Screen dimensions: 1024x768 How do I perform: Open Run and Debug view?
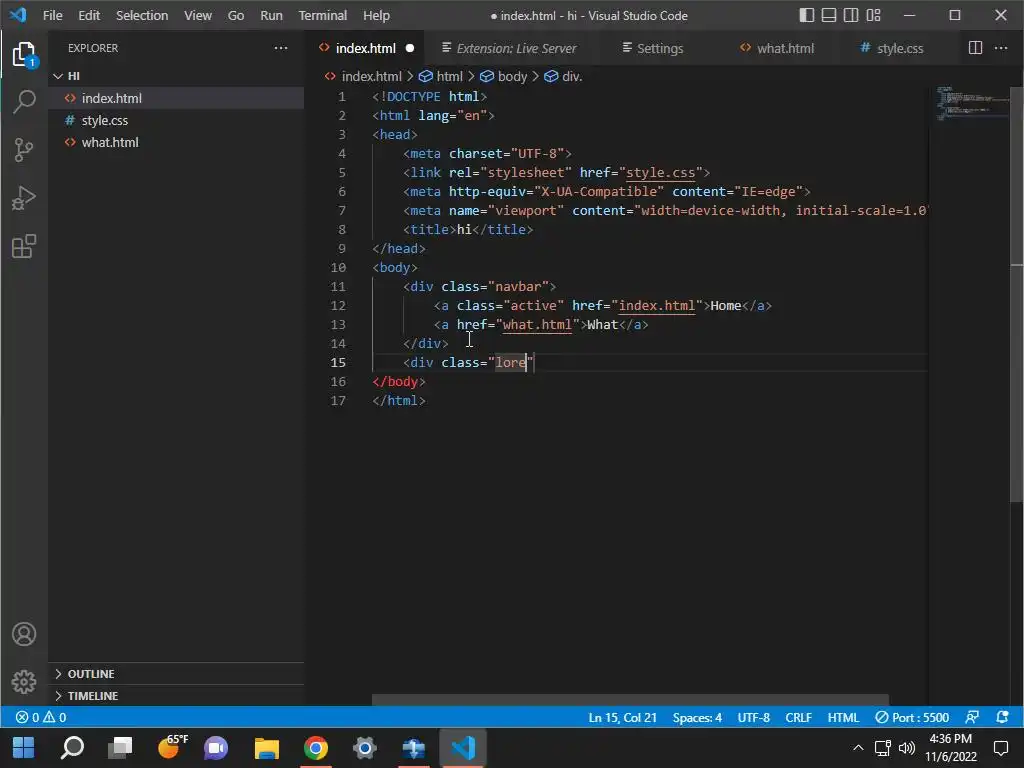[24, 198]
